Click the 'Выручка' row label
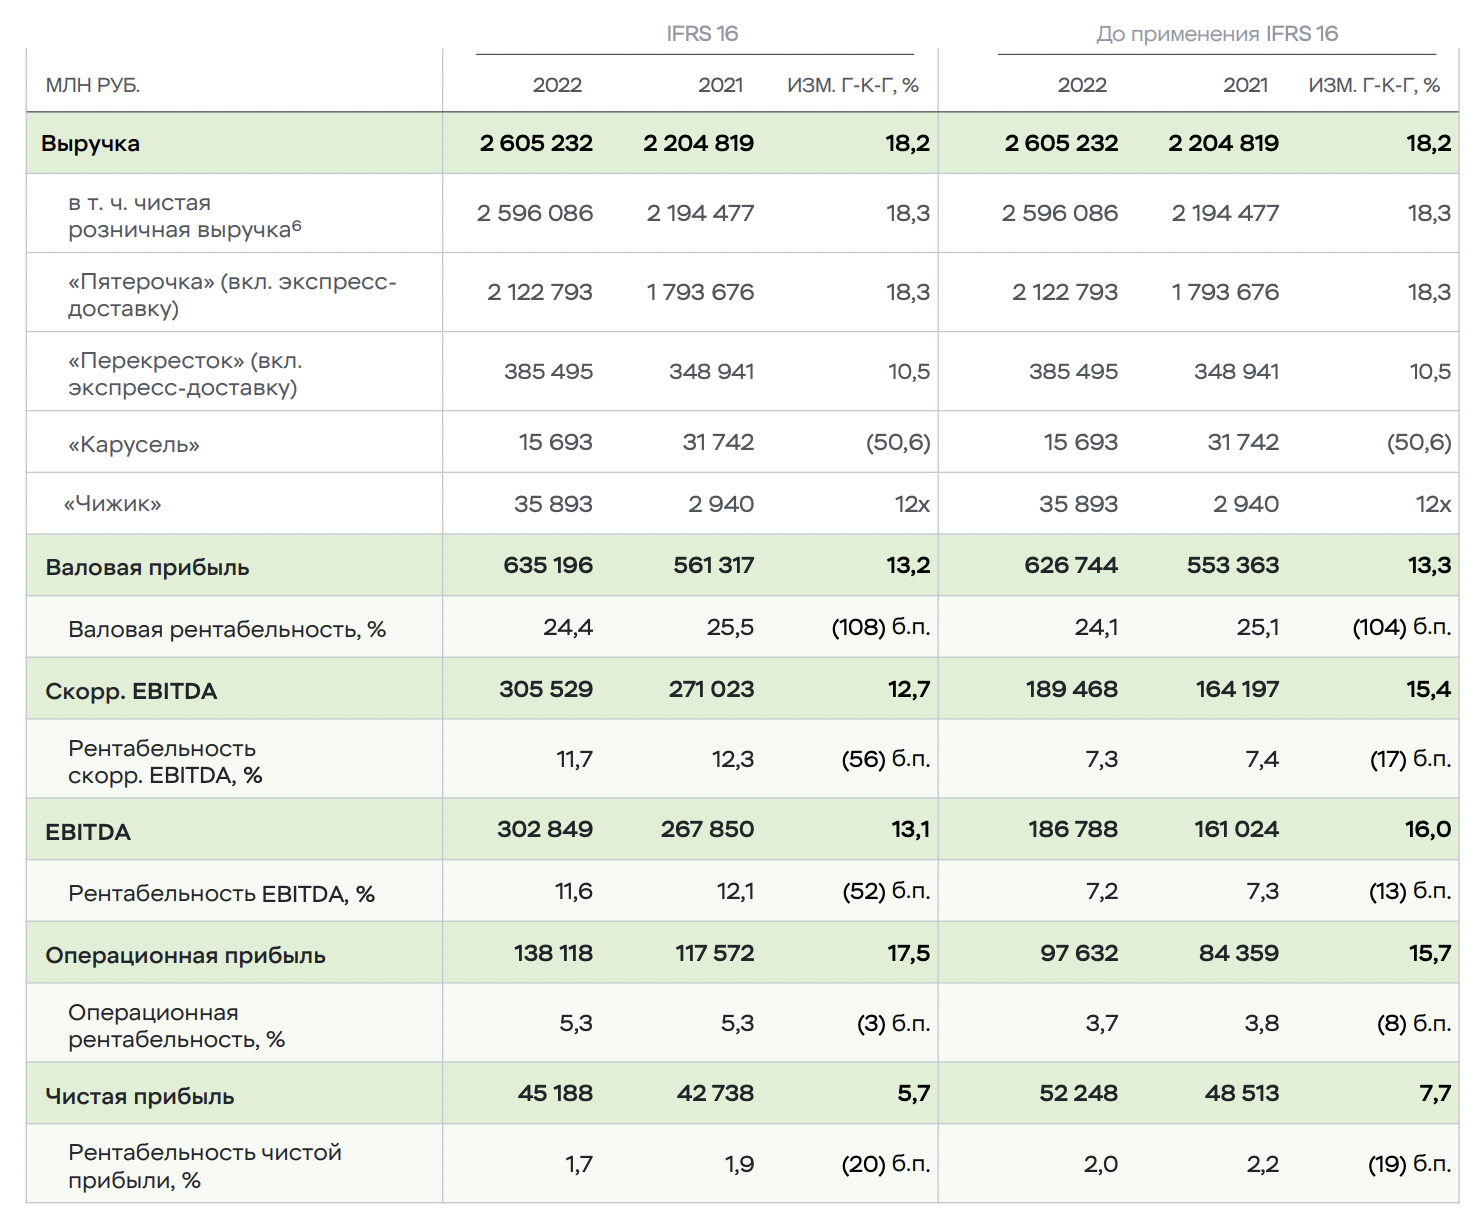 tap(90, 143)
